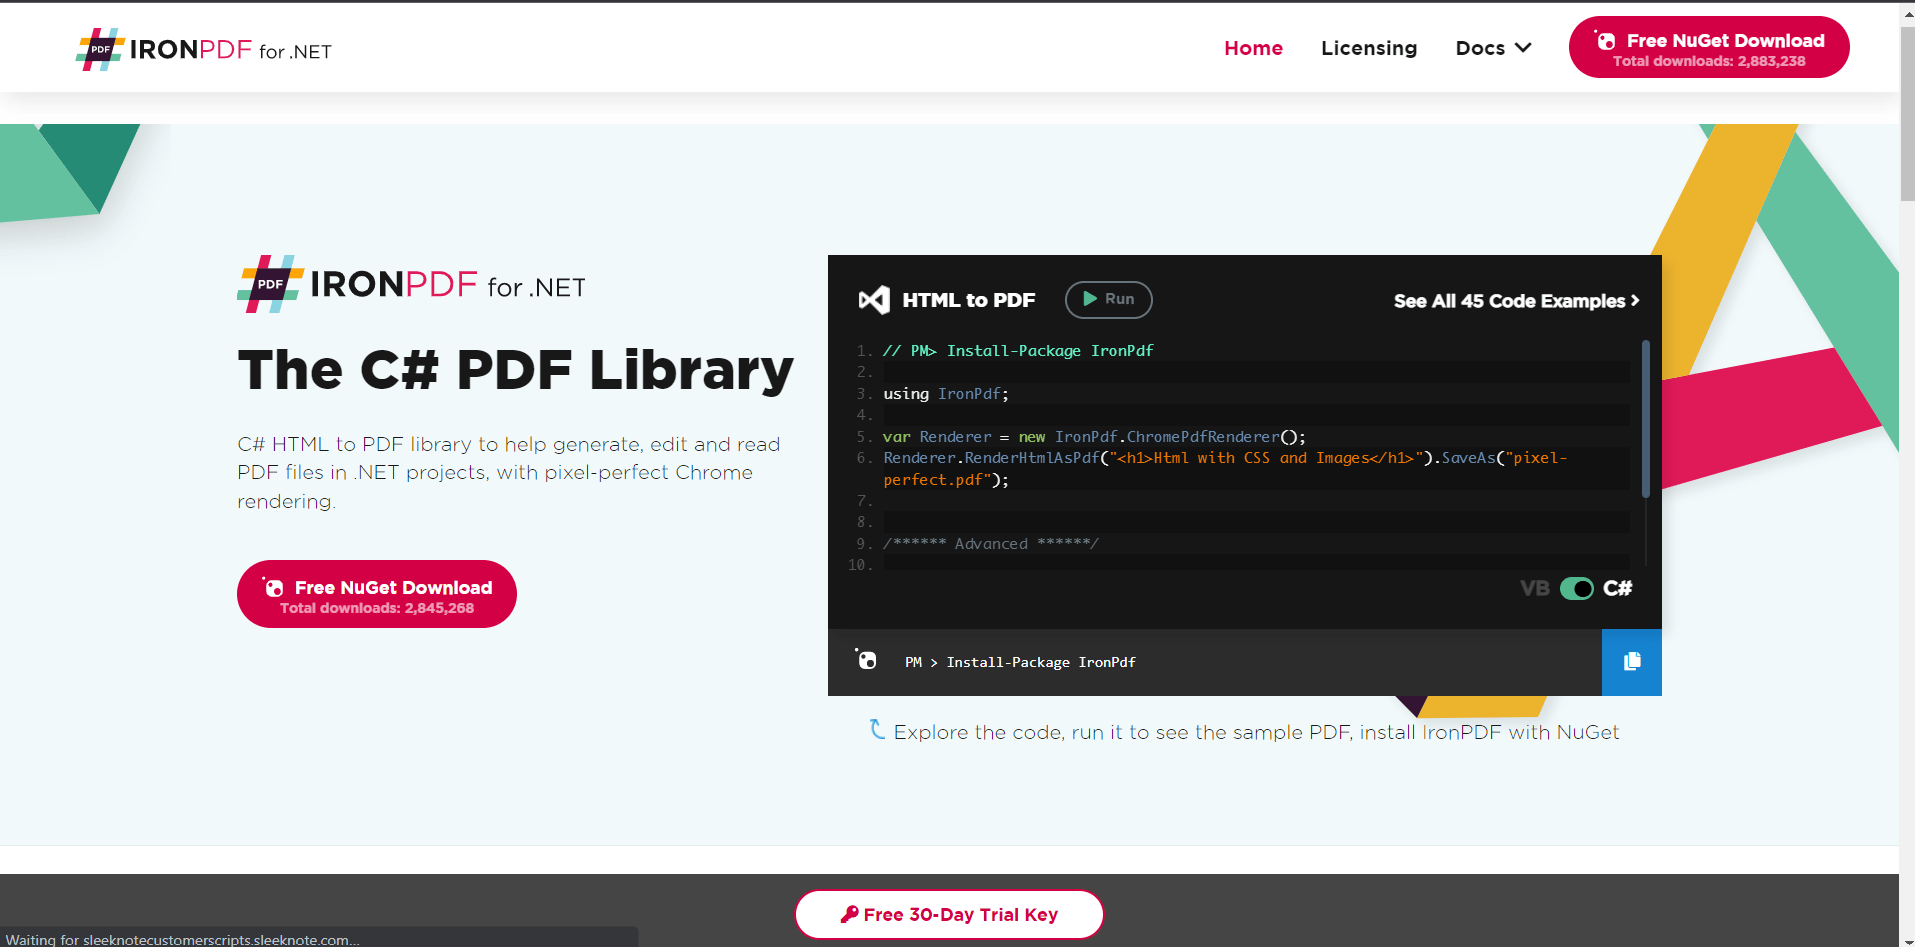Click the header Free NuGet Download button
This screenshot has width=1915, height=947.
click(x=1709, y=47)
